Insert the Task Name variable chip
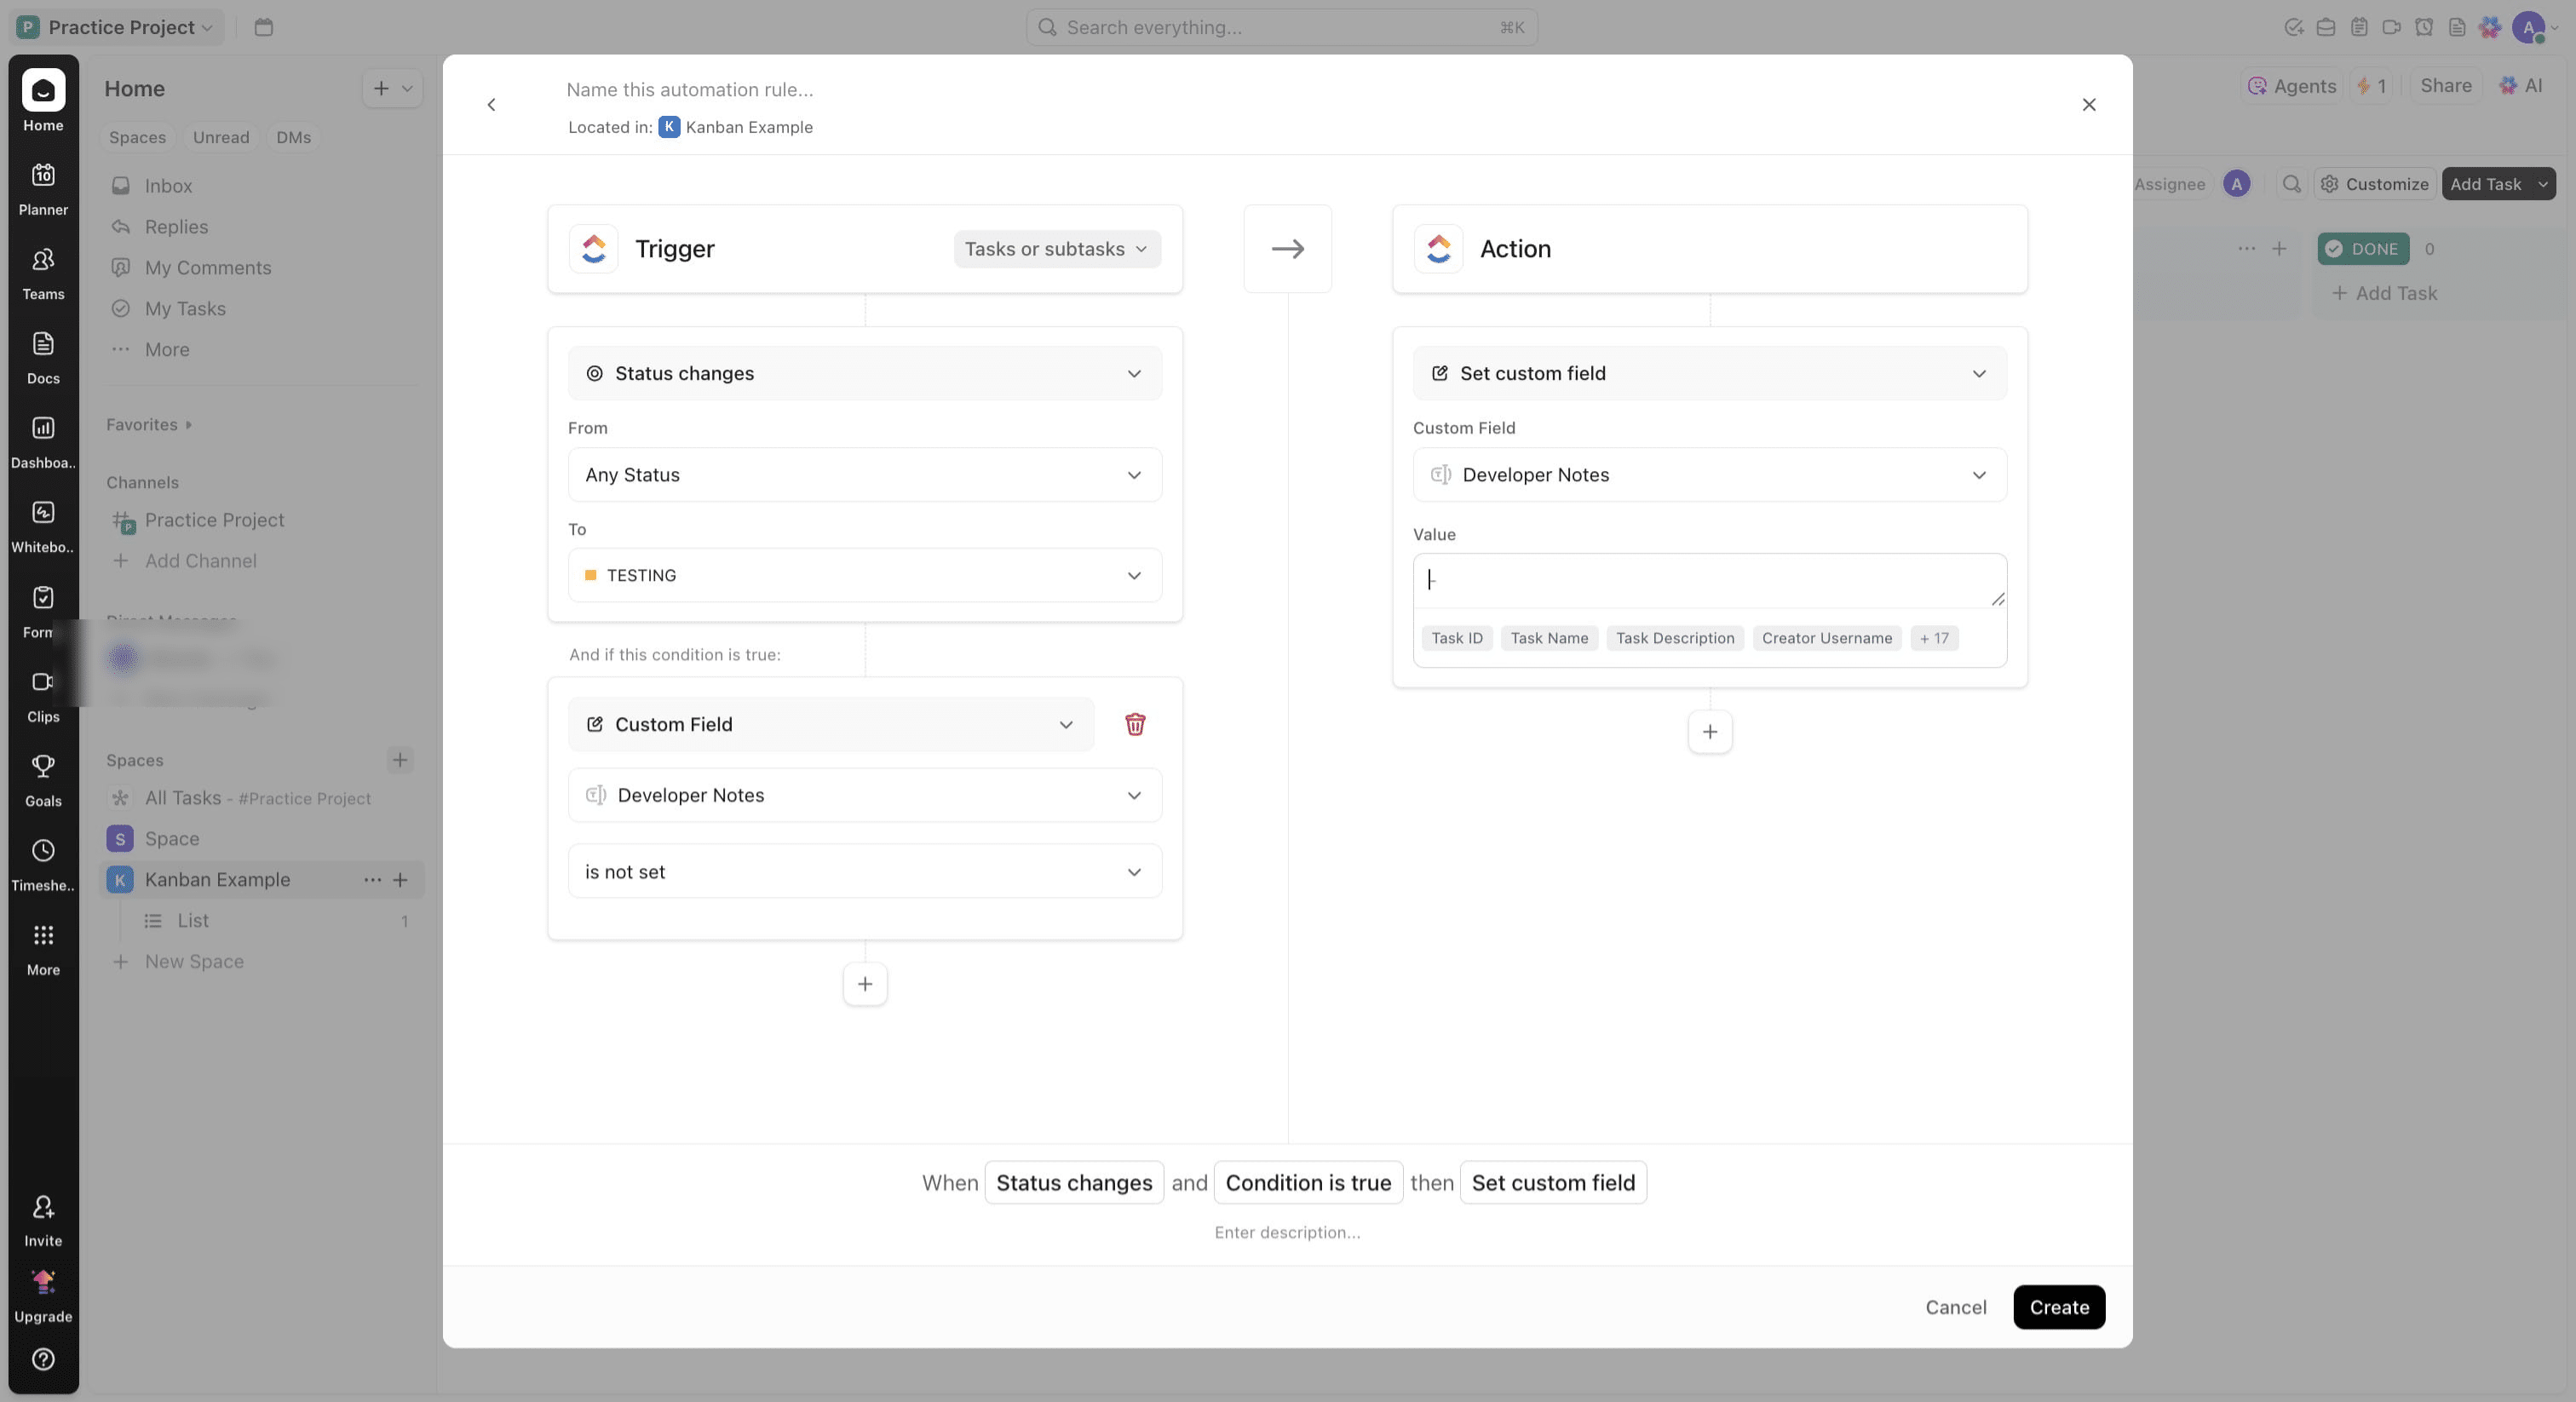 click(1548, 638)
